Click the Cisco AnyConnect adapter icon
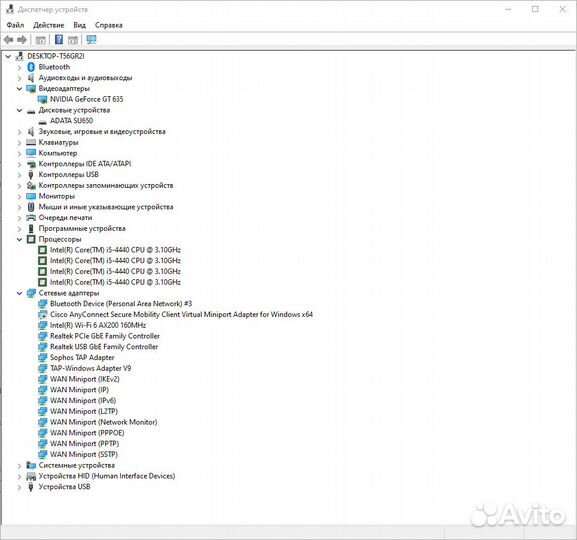The width and height of the screenshot is (577, 540). (x=43, y=315)
